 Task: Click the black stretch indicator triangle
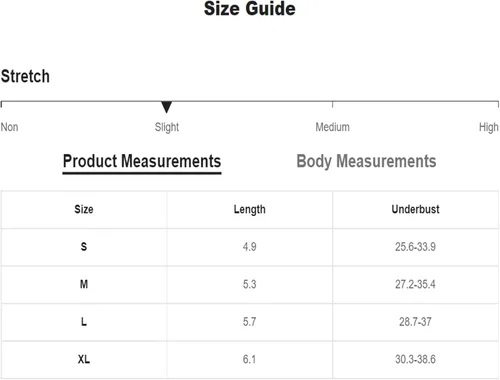[x=166, y=107]
